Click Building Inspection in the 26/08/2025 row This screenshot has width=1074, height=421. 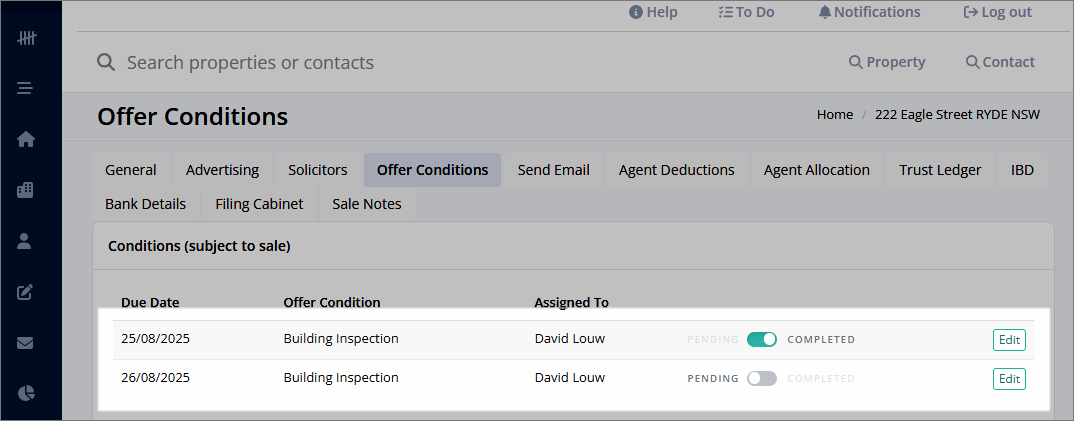341,377
